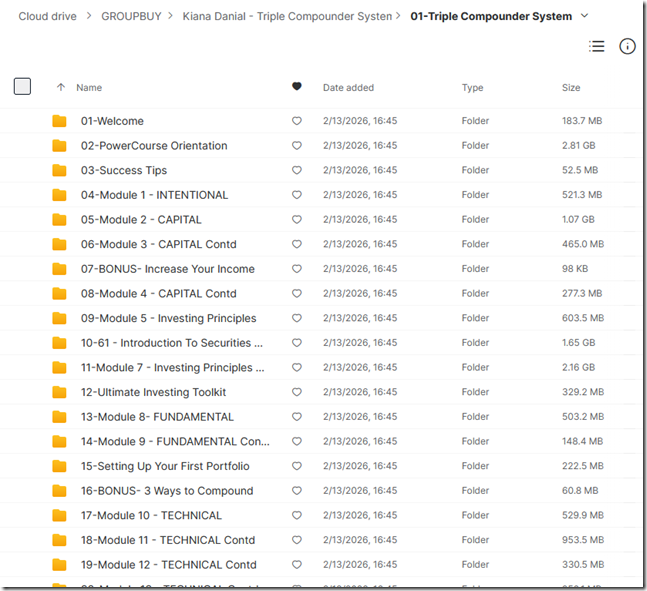Screen dimensions: 647x591
Task: Click the folder icon for 01-Welcome
Action: pos(60,121)
